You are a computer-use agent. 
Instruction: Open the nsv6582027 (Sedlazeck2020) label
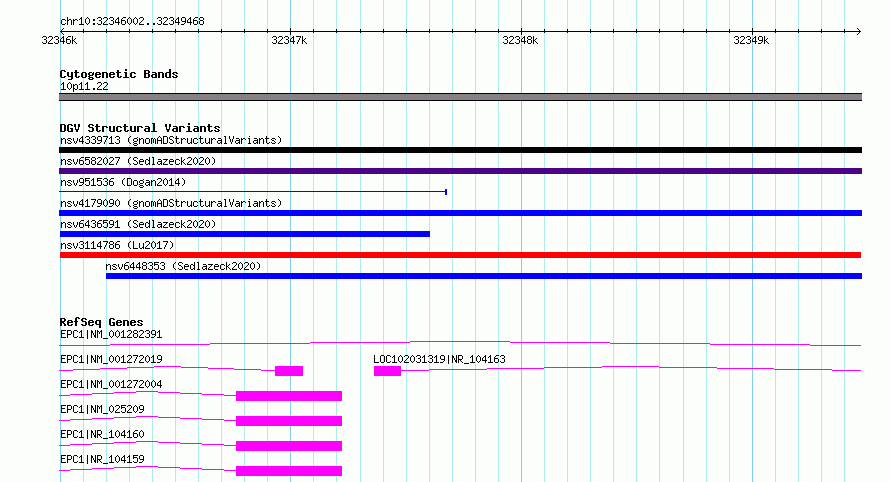138,161
